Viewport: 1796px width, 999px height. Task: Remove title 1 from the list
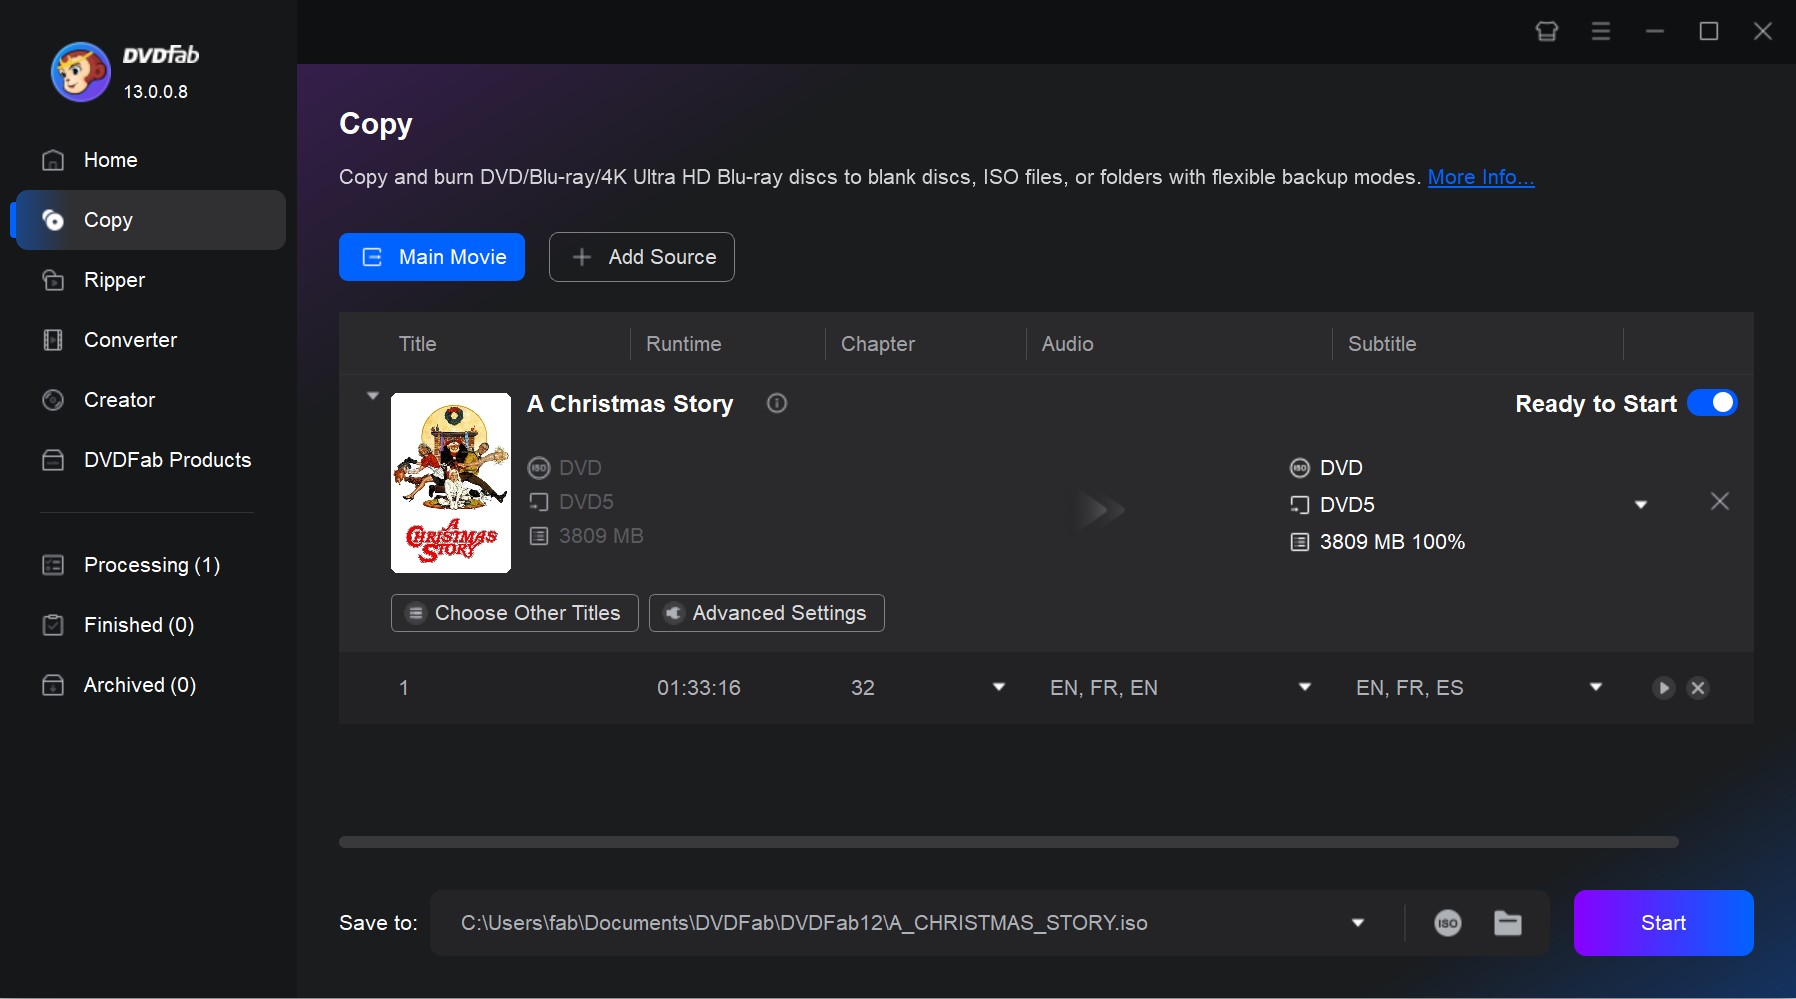point(1697,688)
